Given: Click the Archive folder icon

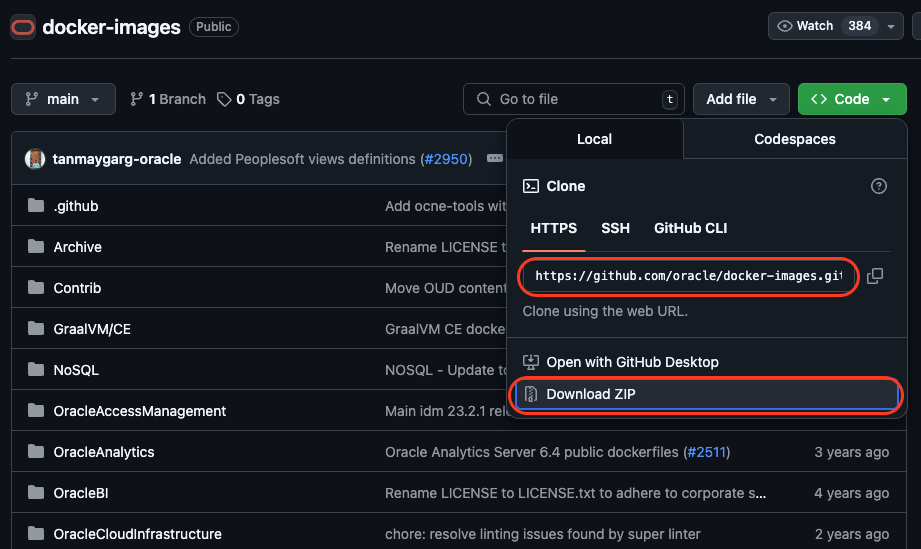Looking at the screenshot, I should 36,247.
